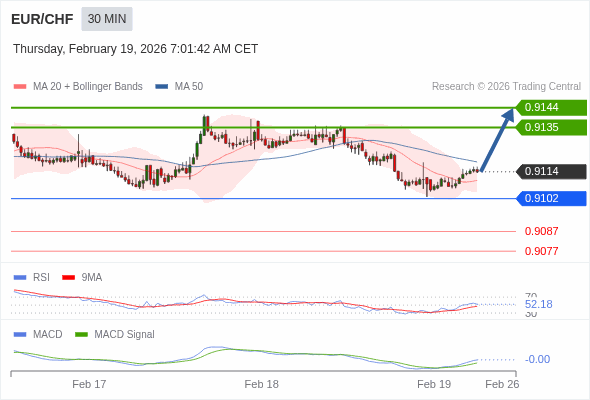
Task: Click the 0.9077 support price value
Action: pos(541,251)
